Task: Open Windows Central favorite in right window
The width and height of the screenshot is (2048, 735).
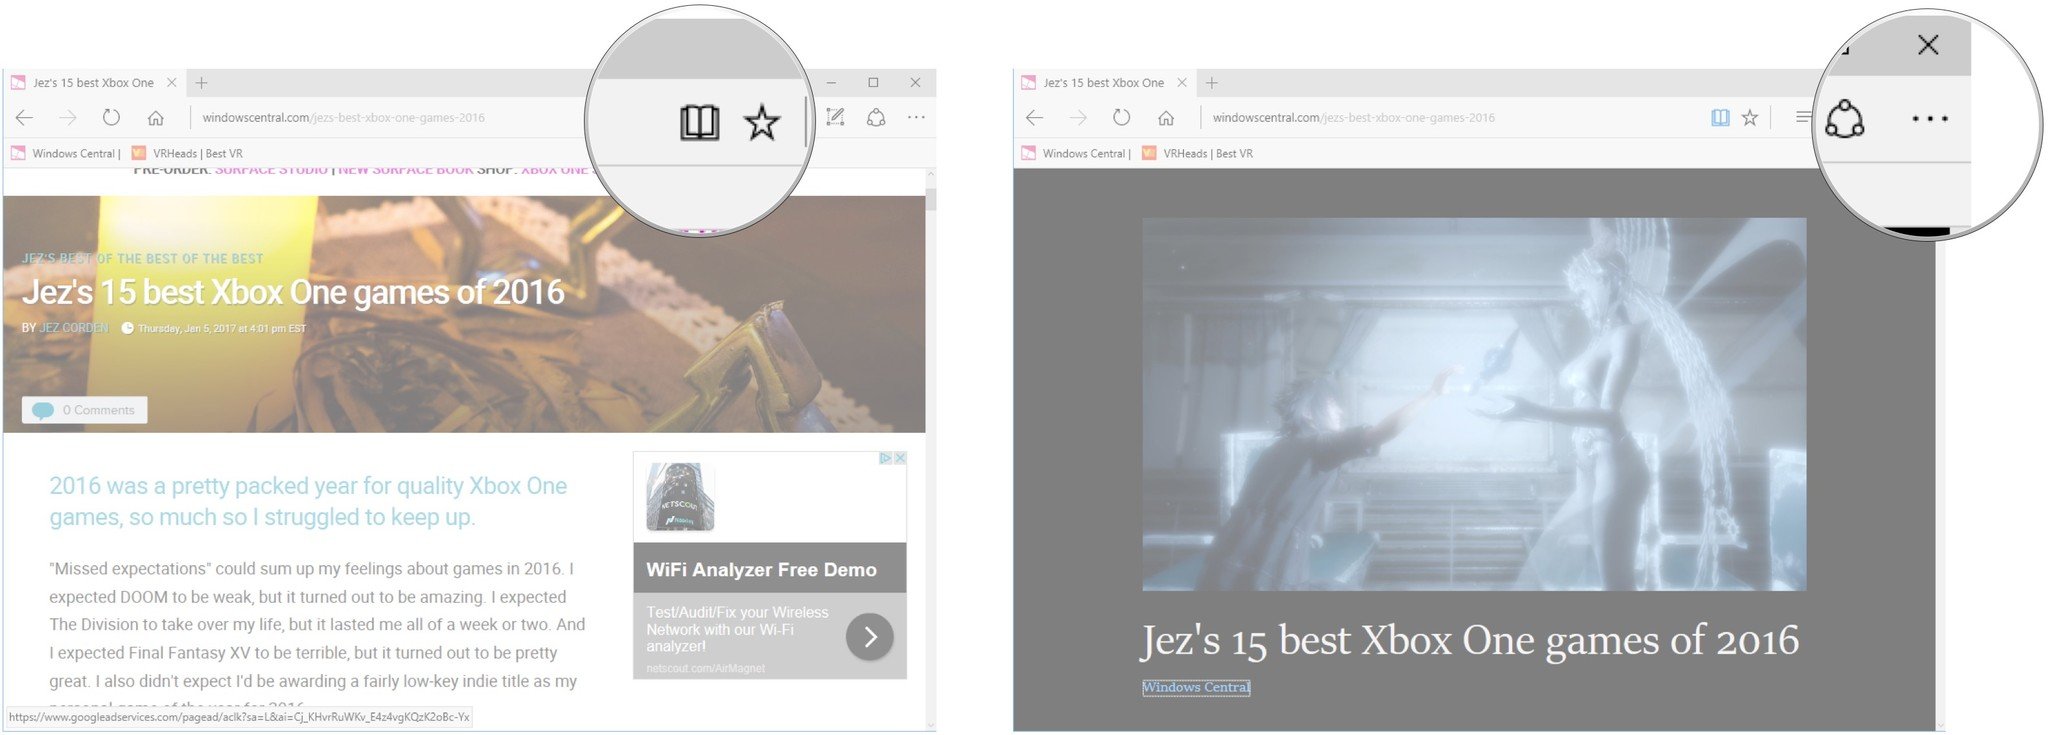Action: pyautogui.click(x=1076, y=153)
